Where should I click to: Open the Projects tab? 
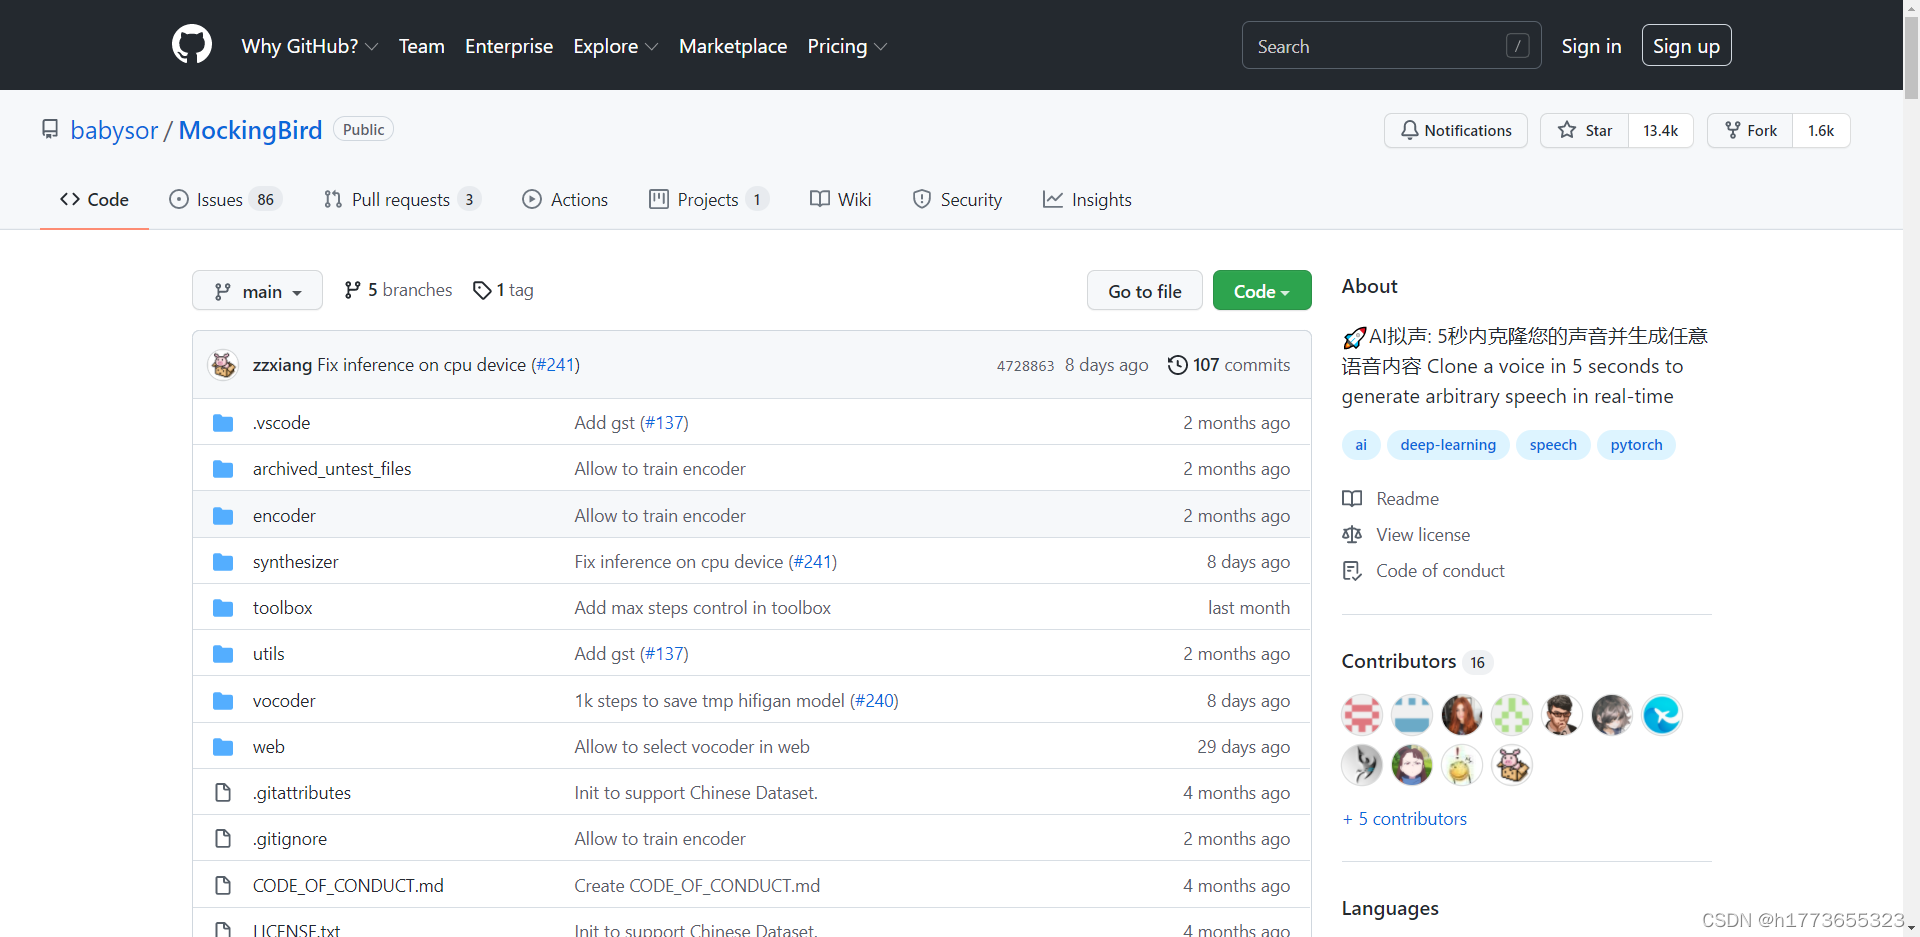pos(709,200)
